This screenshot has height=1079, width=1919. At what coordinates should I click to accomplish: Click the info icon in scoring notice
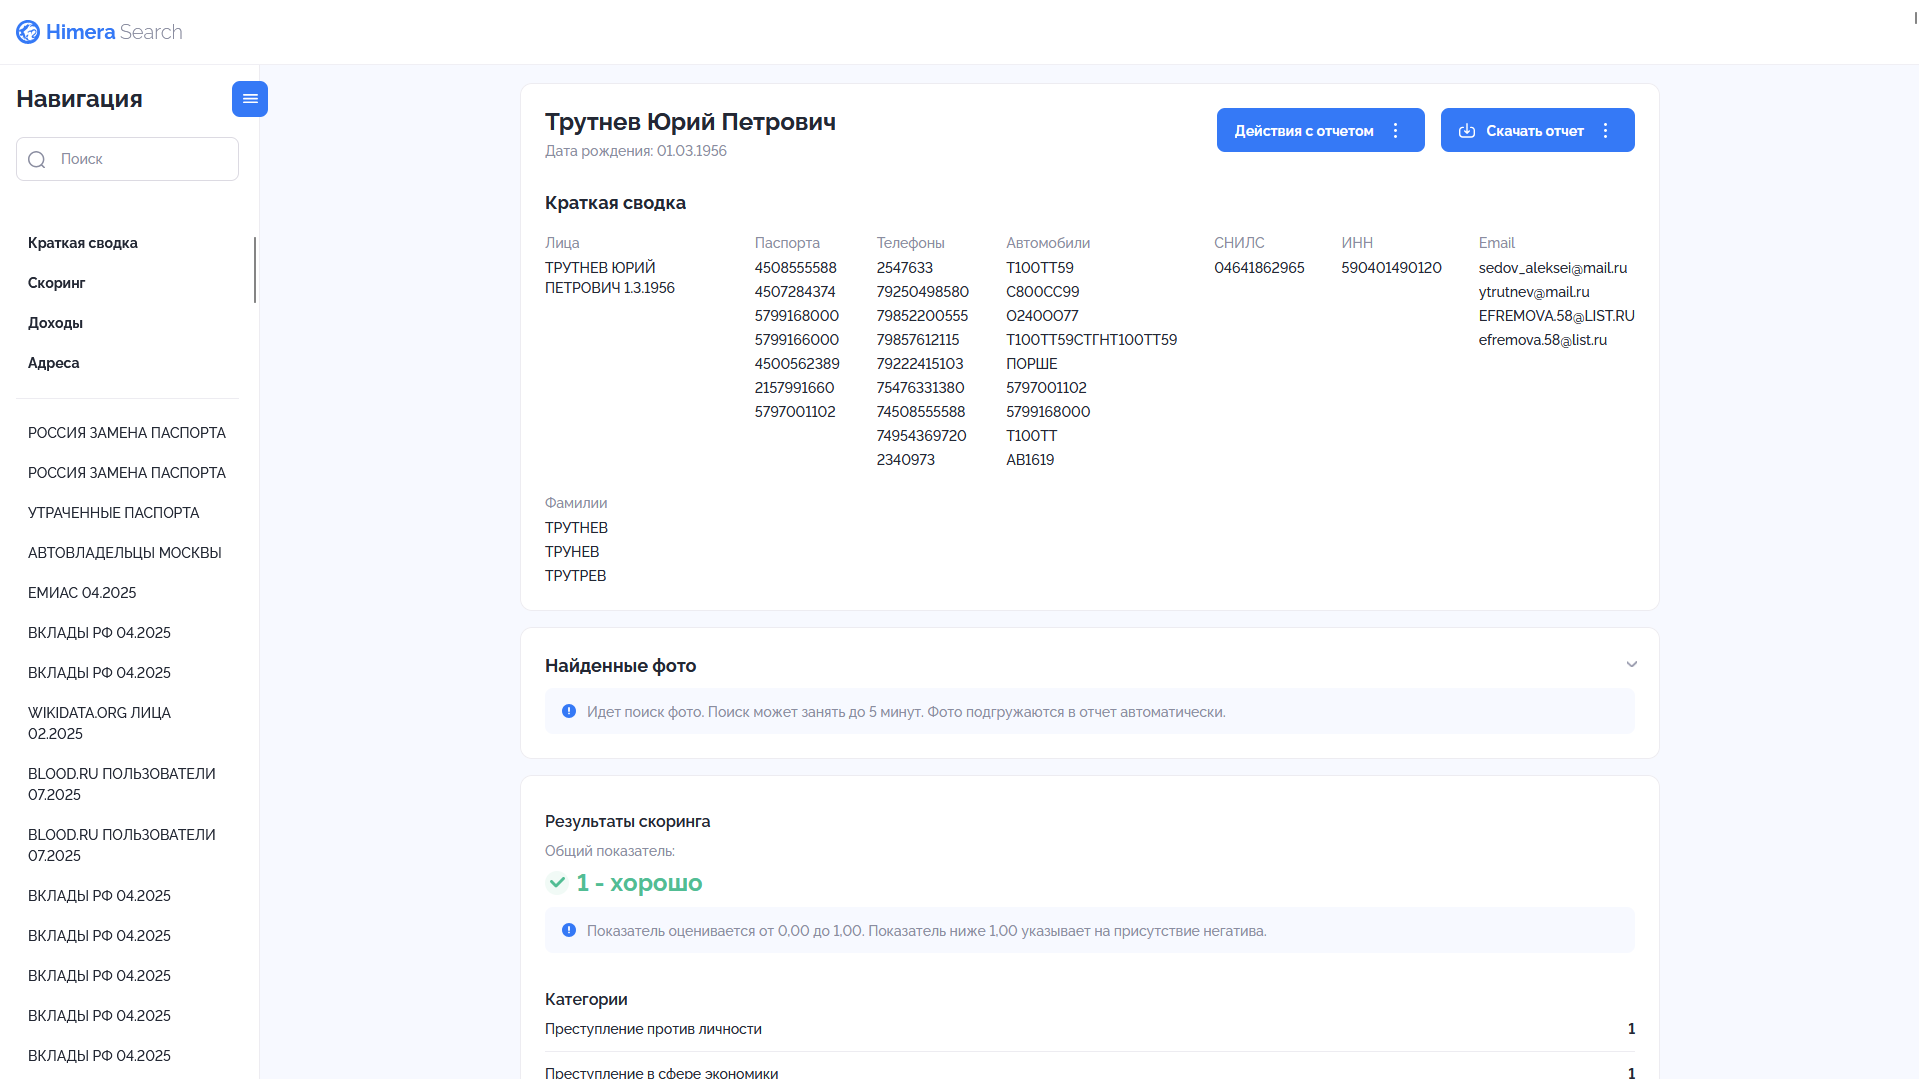click(569, 931)
